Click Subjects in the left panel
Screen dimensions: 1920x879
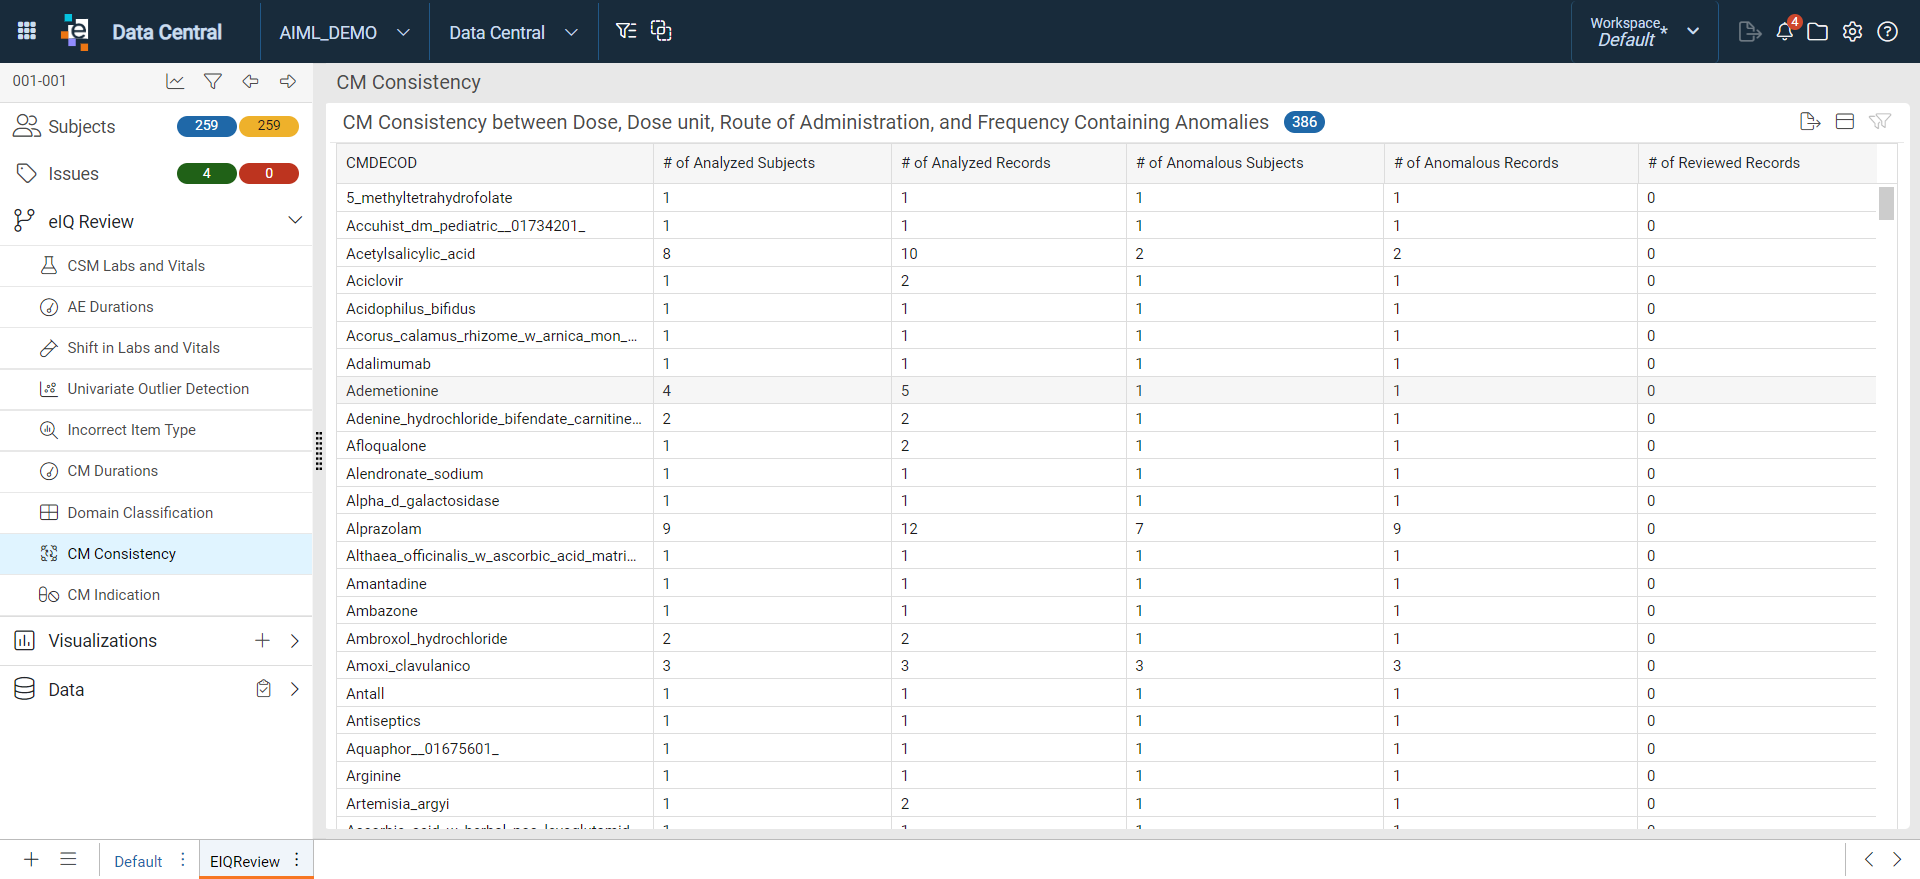[82, 127]
